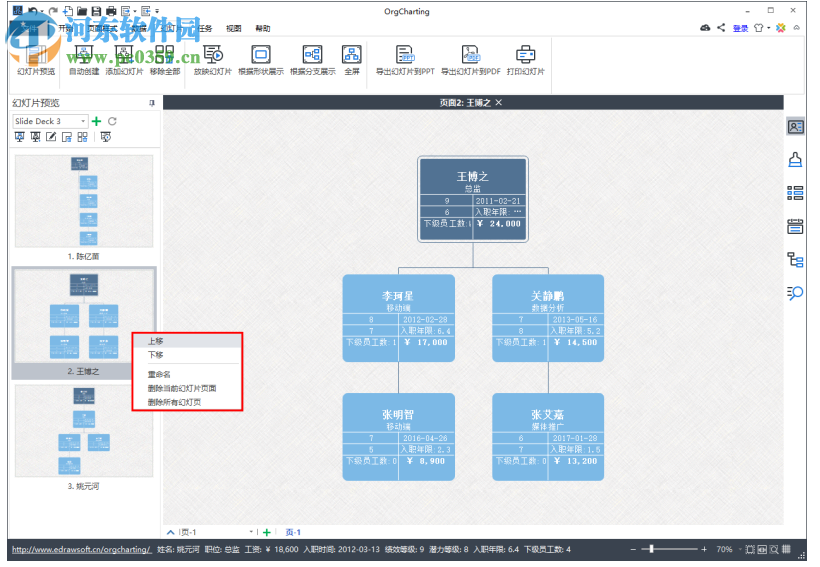Export slides to PPT (导出幻灯片到PPT)

[405, 61]
